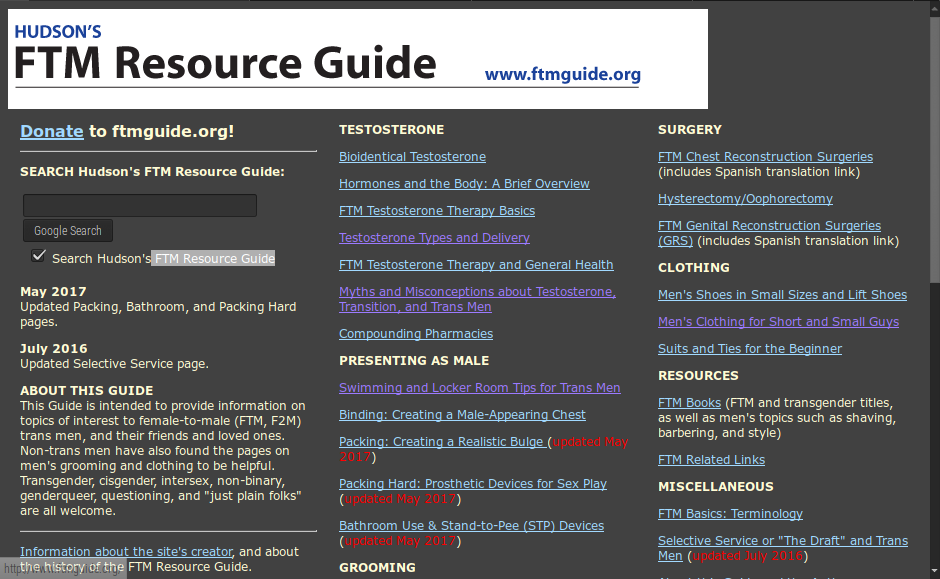Focus the site search text field
The height and width of the screenshot is (579, 940).
(x=140, y=205)
